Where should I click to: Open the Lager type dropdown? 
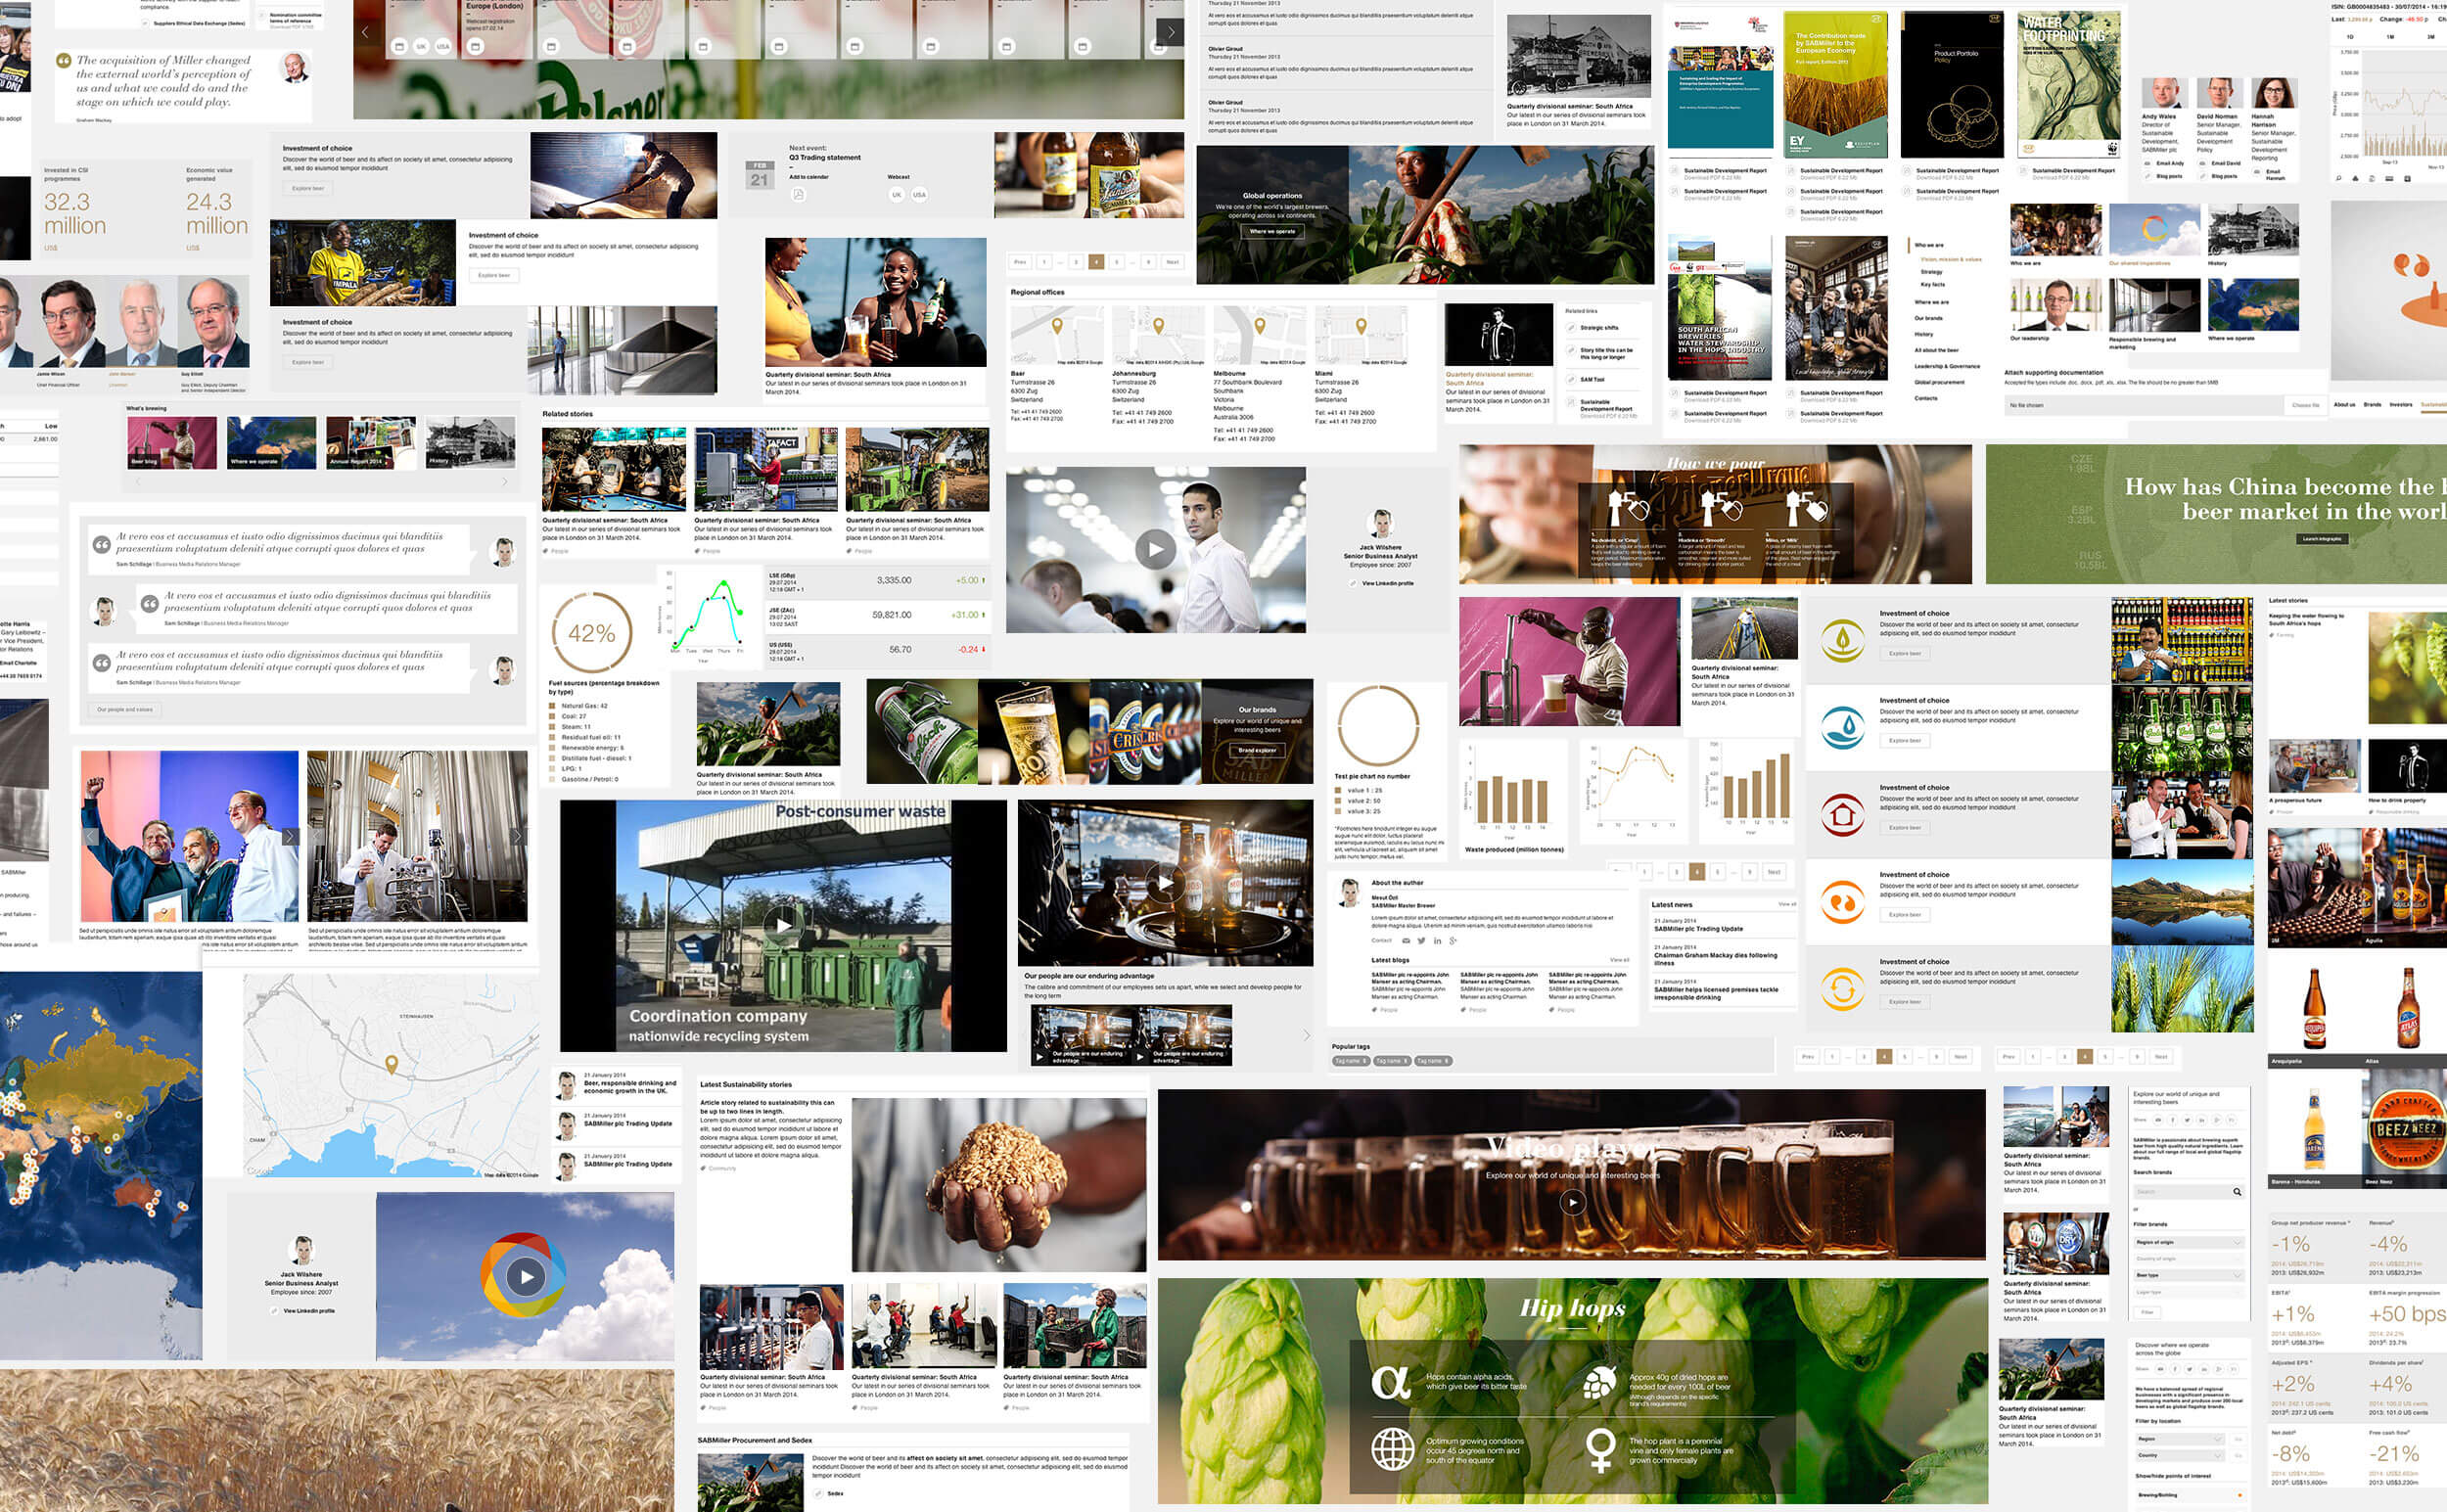pos(2190,1293)
